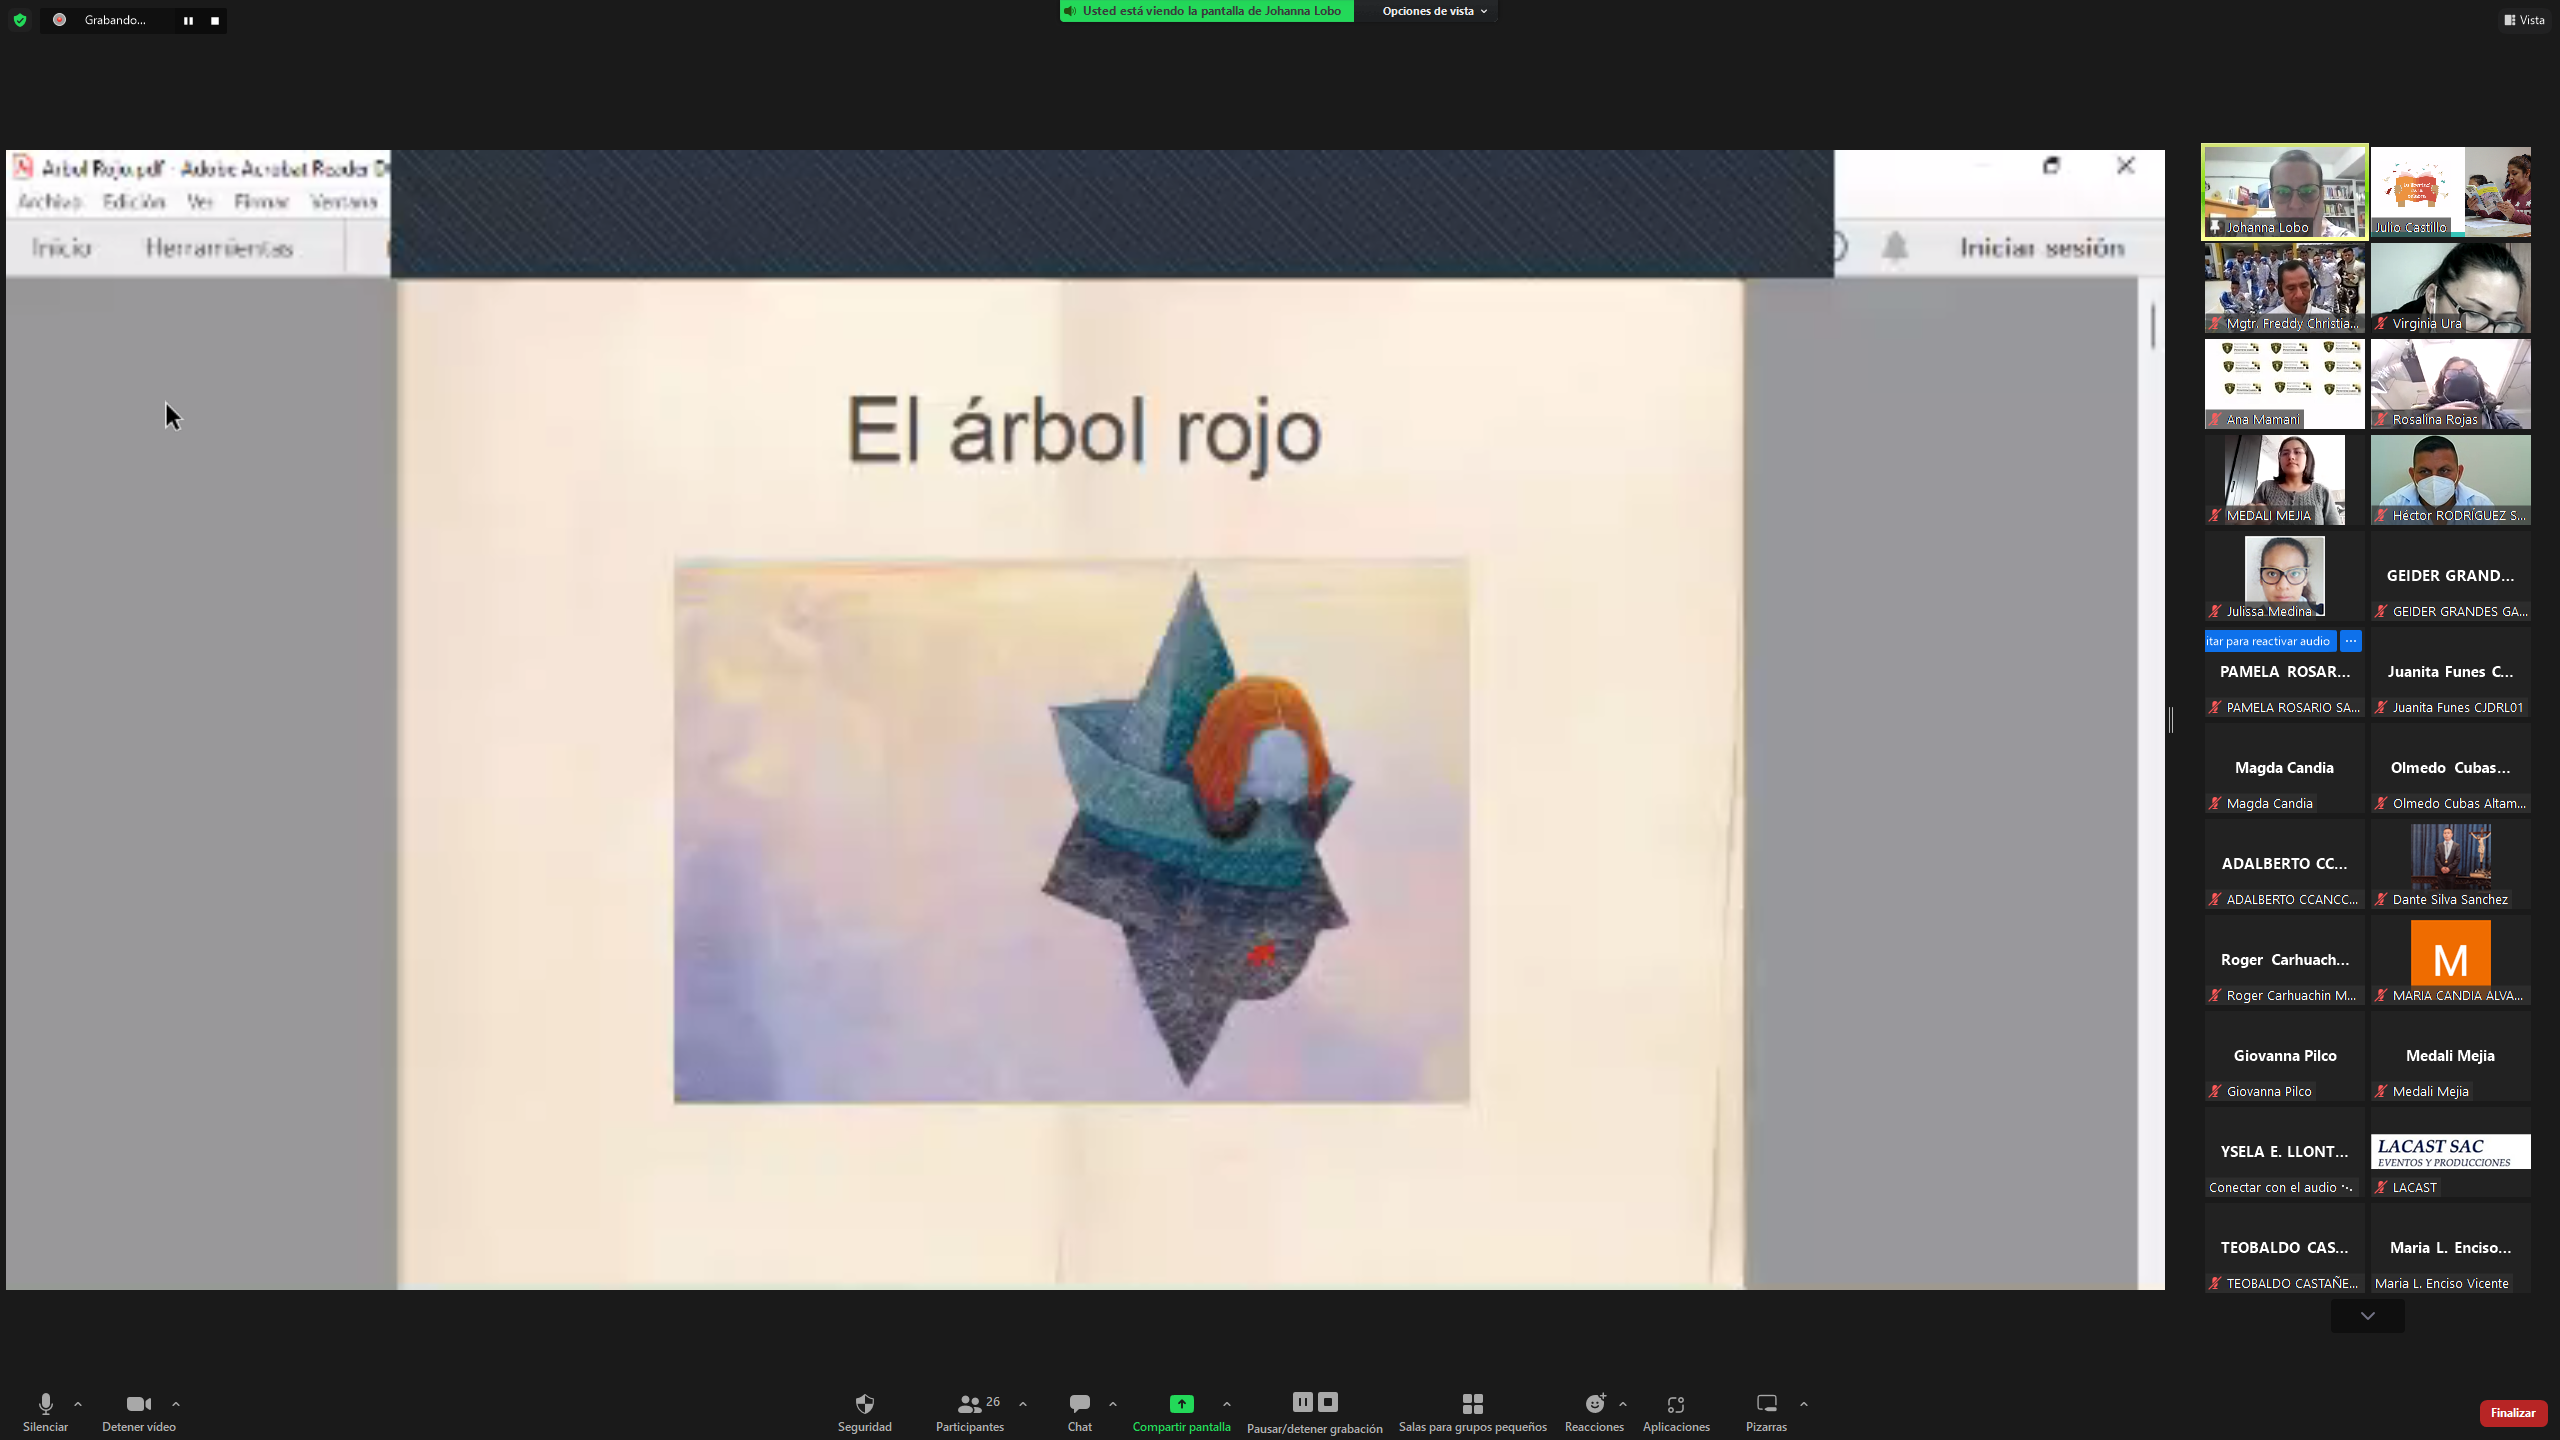Image resolution: width=2560 pixels, height=1440 pixels.
Task: Open Ver menu in Acrobat Reader
Action: [200, 202]
